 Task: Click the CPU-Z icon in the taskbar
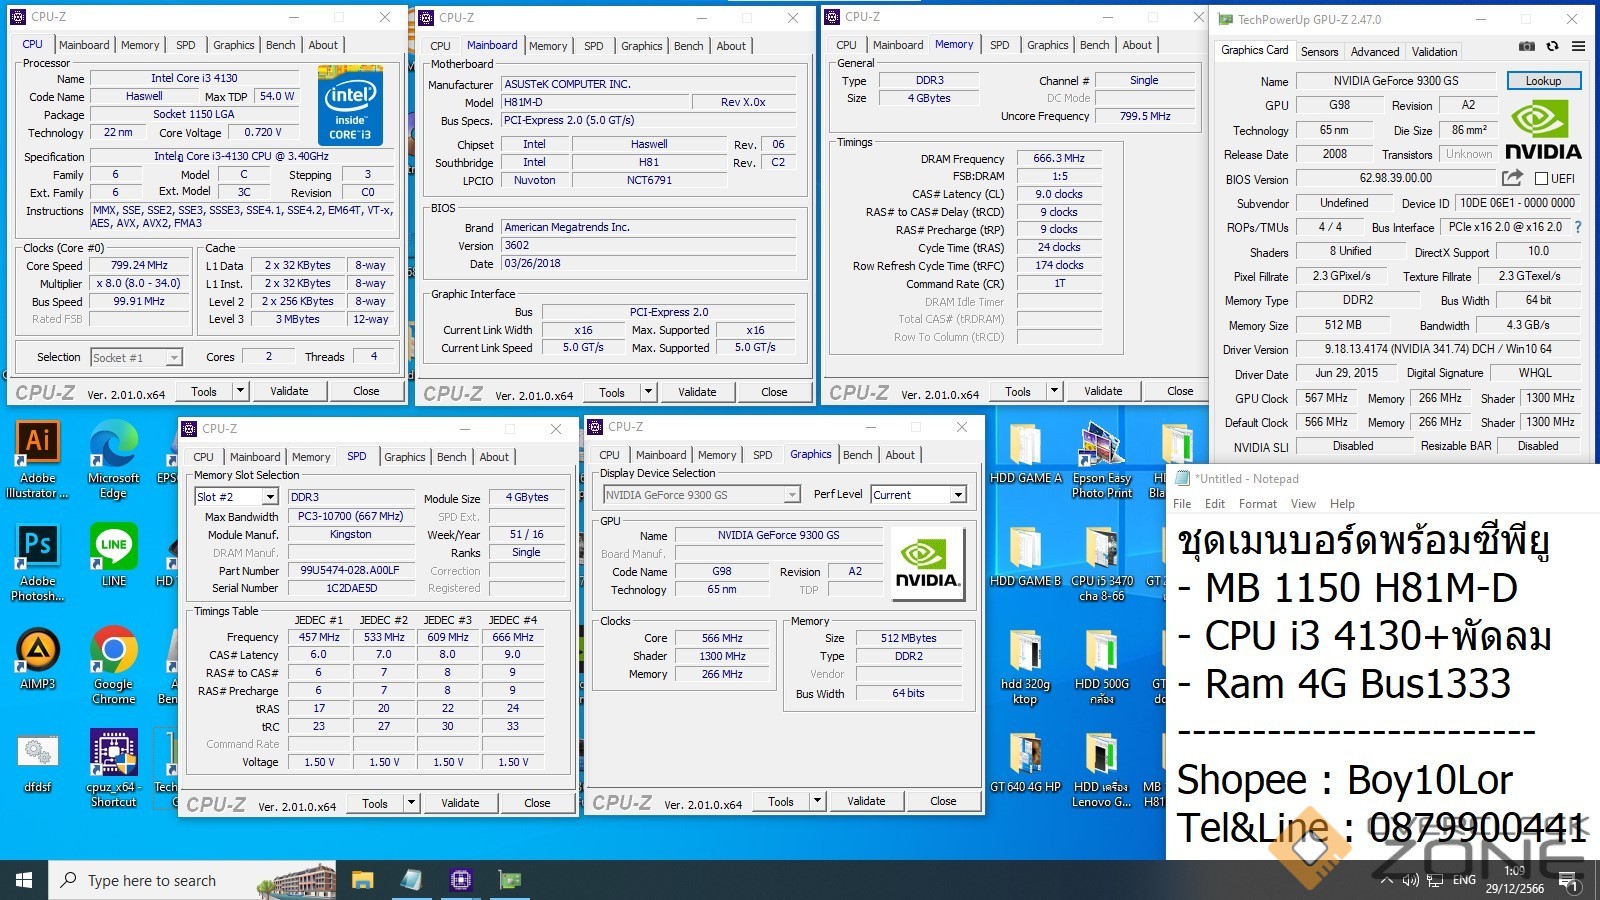pos(460,880)
